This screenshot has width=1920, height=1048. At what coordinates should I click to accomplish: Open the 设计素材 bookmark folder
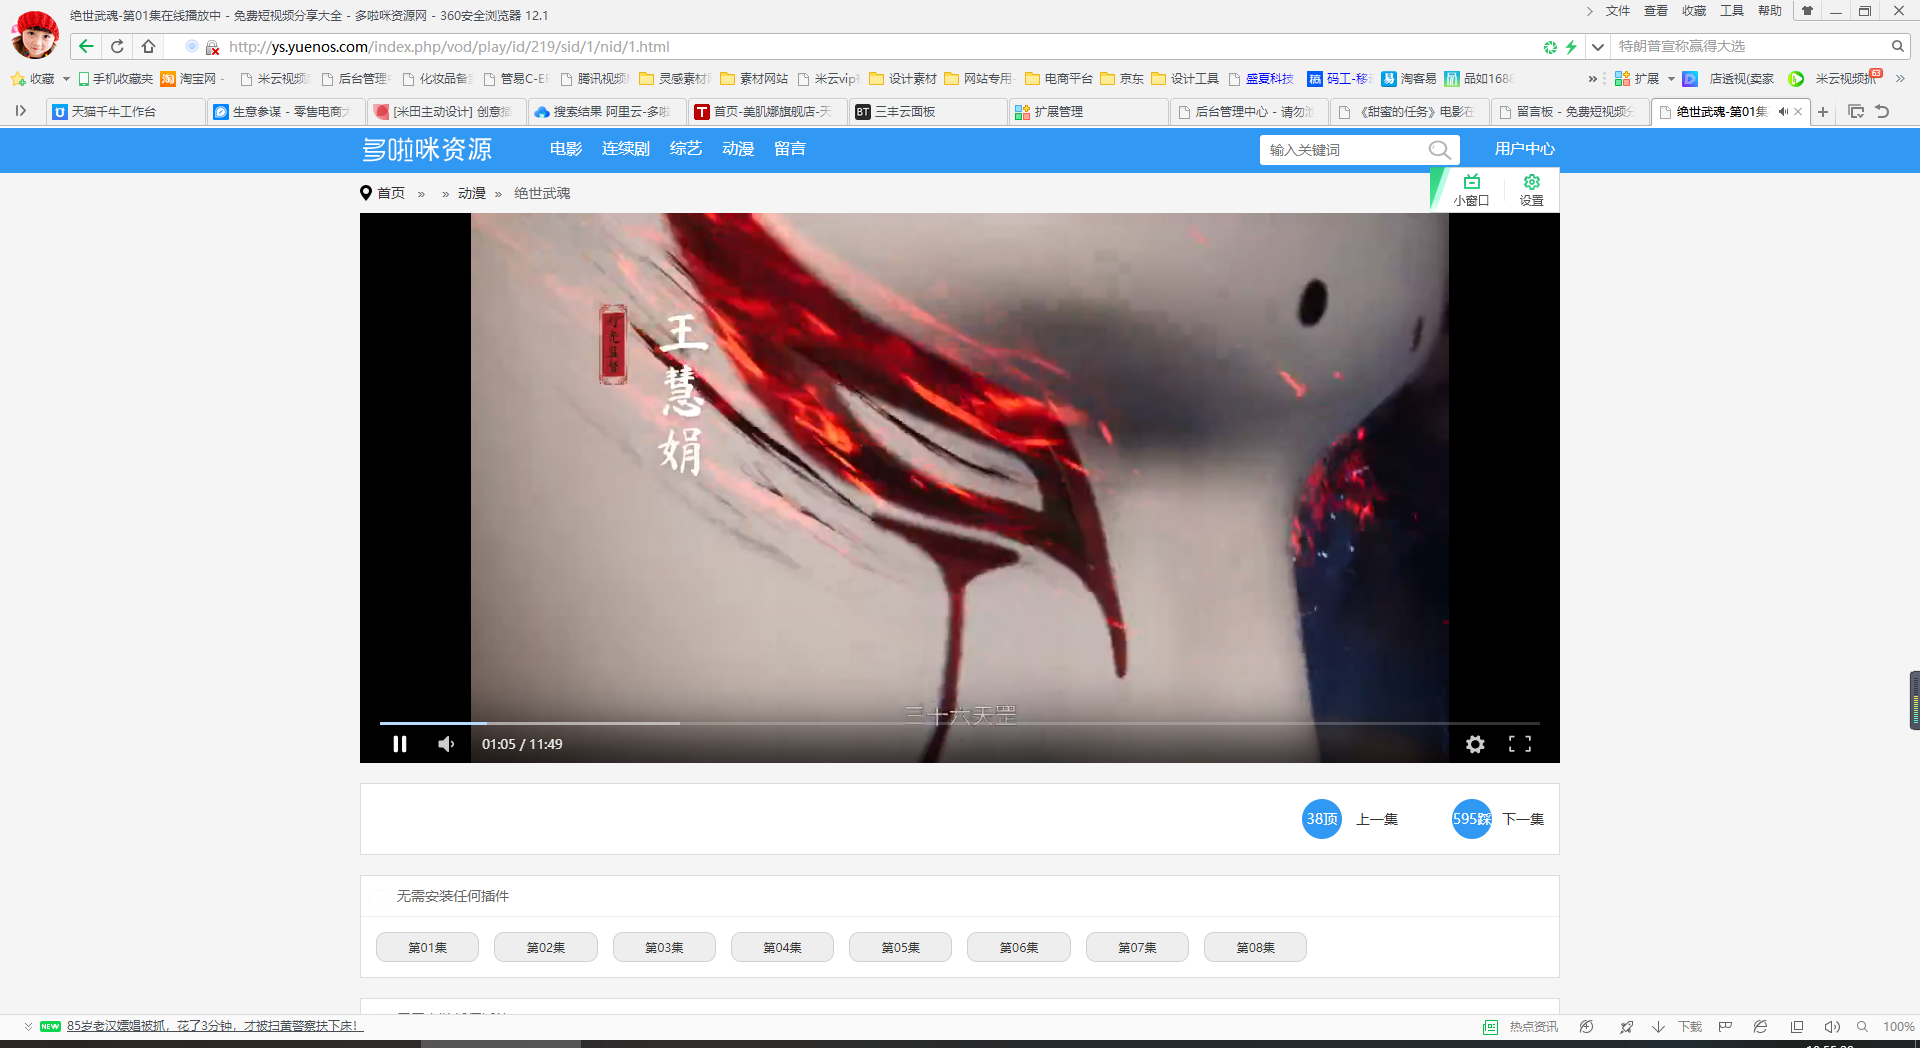pyautogui.click(x=903, y=79)
